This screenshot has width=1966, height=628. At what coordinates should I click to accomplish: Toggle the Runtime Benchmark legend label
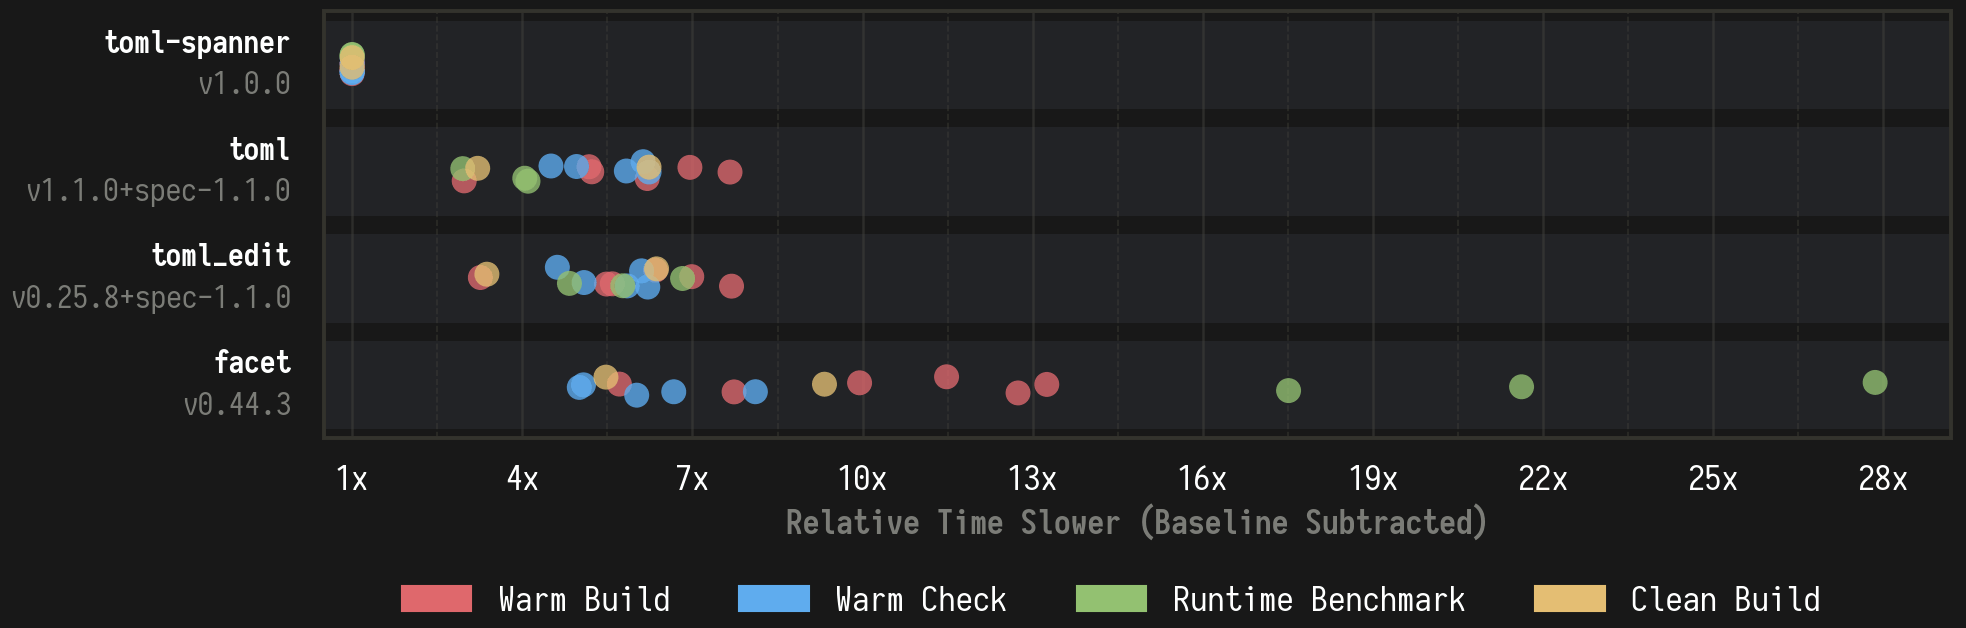pyautogui.click(x=1318, y=599)
